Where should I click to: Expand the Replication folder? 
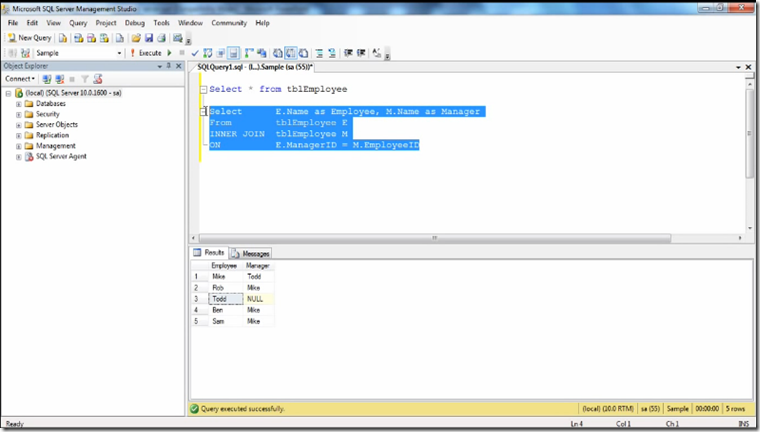[x=18, y=135]
